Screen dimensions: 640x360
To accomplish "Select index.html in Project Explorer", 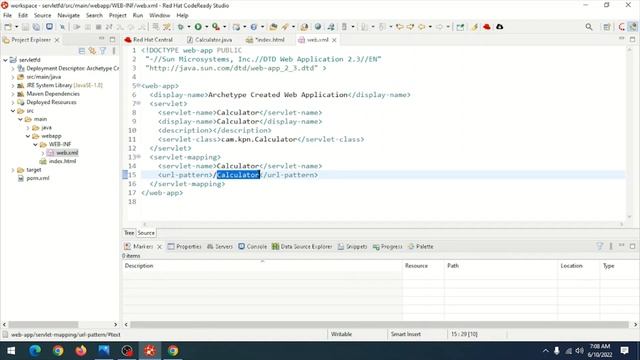I will [x=62, y=162].
